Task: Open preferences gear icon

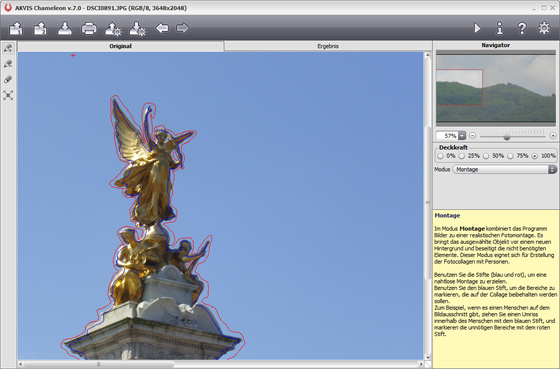Action: [544, 28]
